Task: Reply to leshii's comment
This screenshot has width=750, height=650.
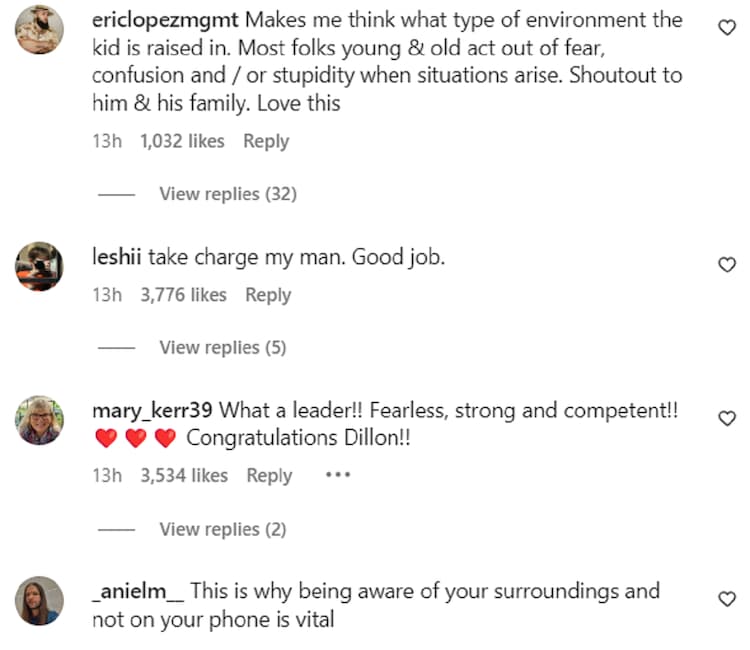Action: coord(268,295)
